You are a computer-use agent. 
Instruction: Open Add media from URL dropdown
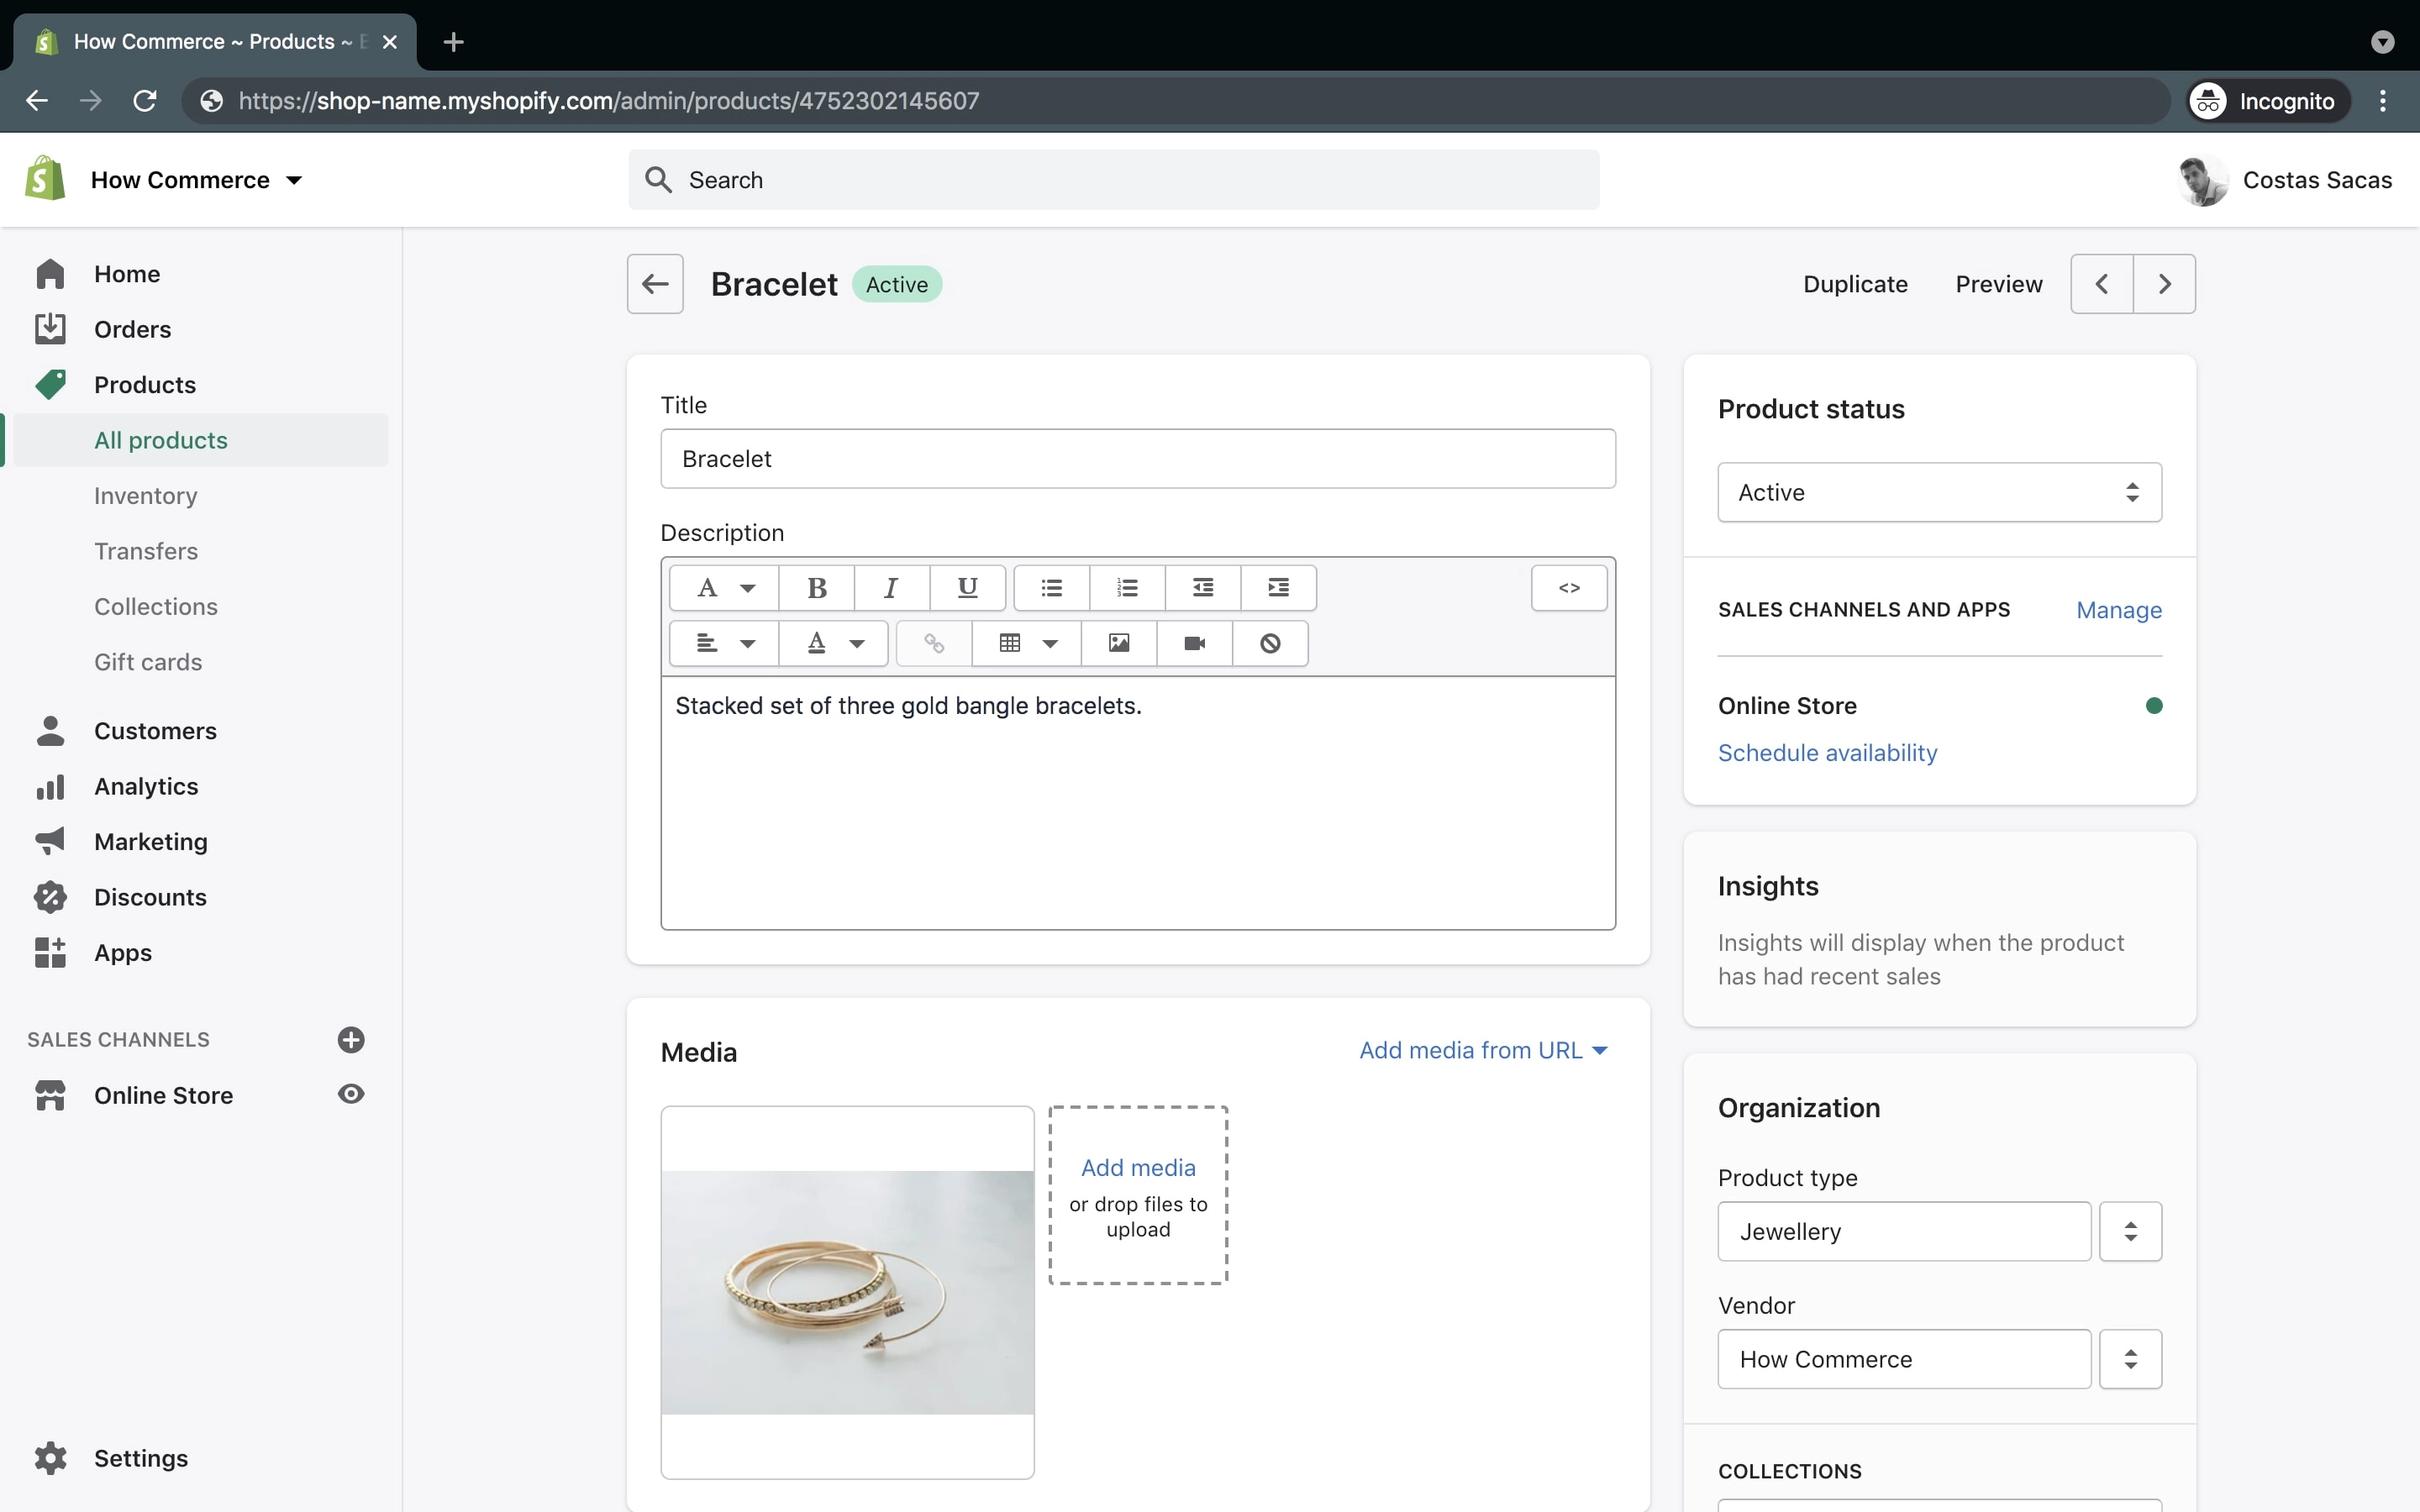(1483, 1050)
